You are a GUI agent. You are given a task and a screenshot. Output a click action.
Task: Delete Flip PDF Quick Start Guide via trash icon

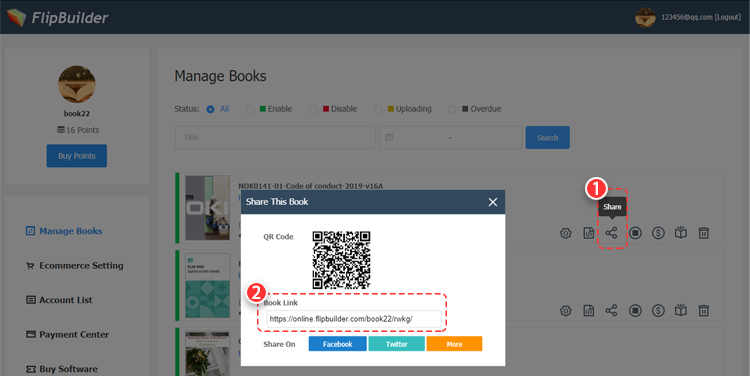703,310
